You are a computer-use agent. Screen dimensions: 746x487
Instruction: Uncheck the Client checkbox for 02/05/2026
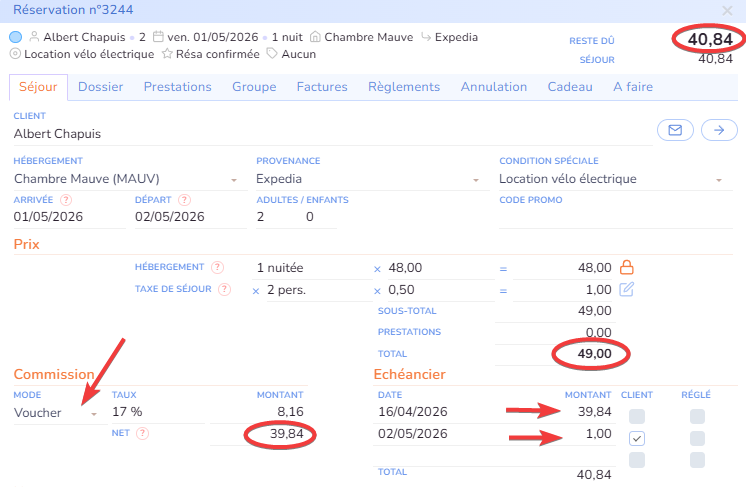click(x=637, y=438)
